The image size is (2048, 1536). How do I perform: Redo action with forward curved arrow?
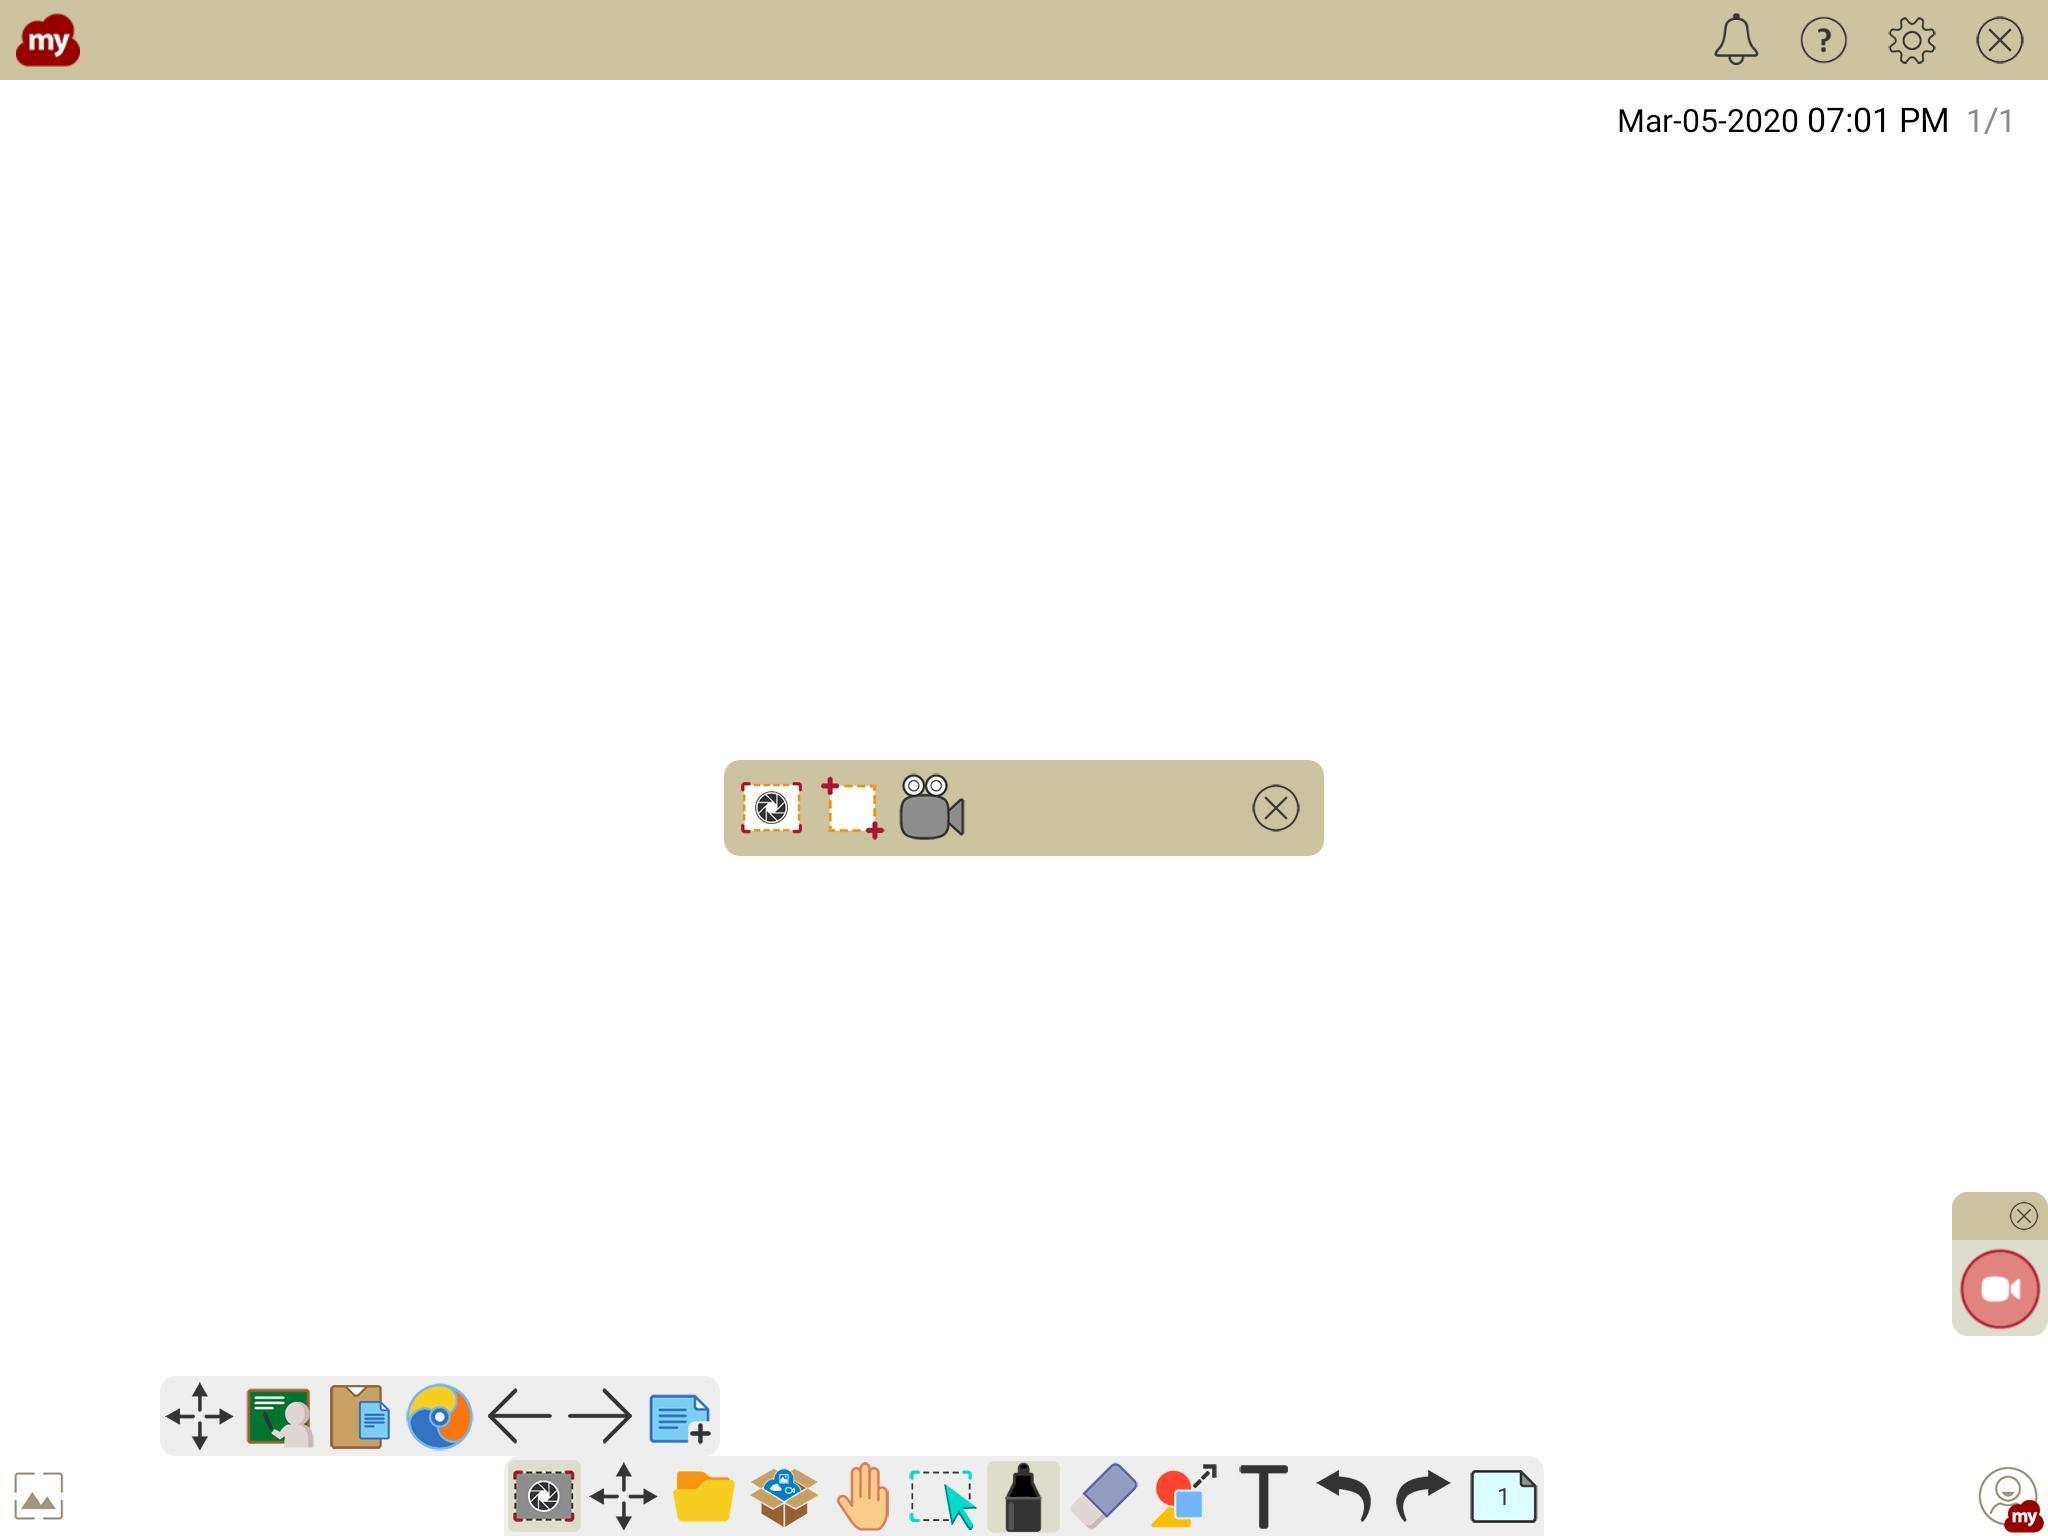(x=1423, y=1496)
